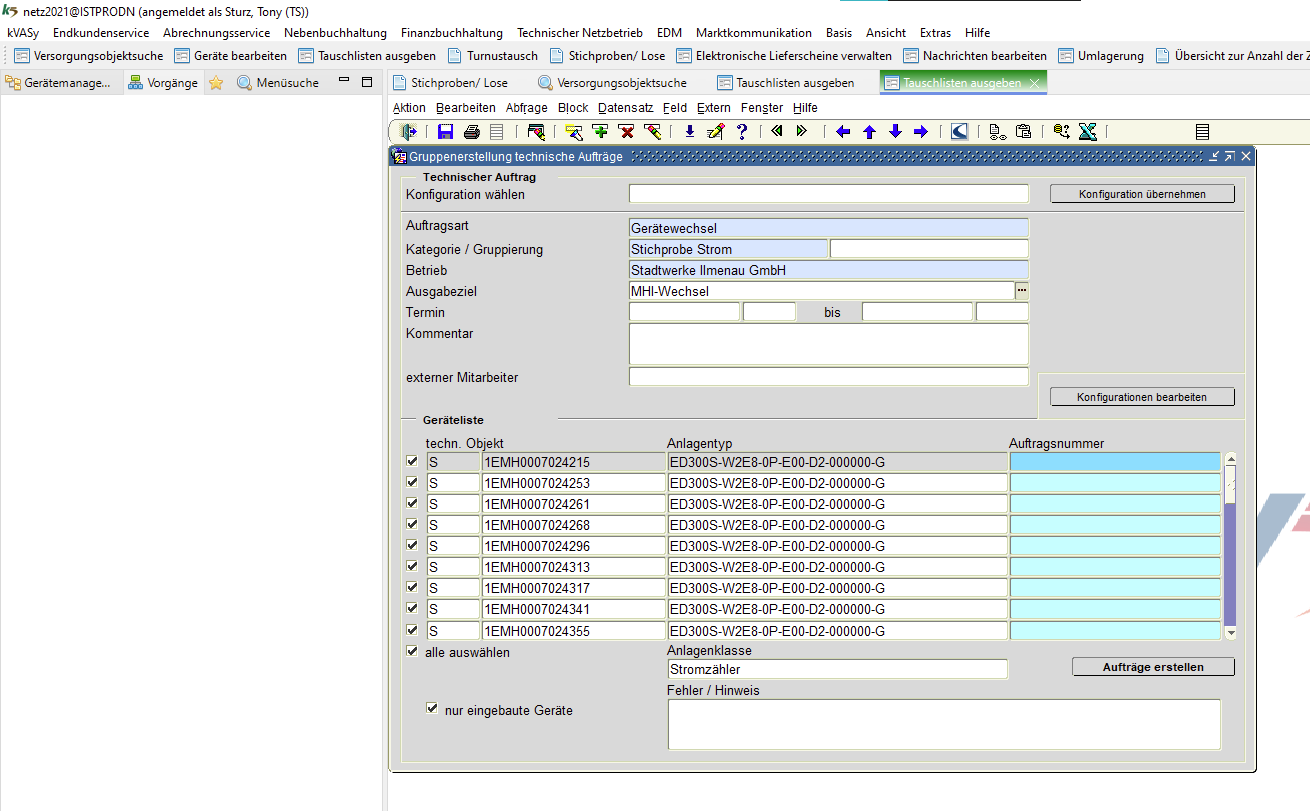Viewport: 1310px width, 811px height.
Task: Open help with the question mark icon
Action: pyautogui.click(x=741, y=131)
